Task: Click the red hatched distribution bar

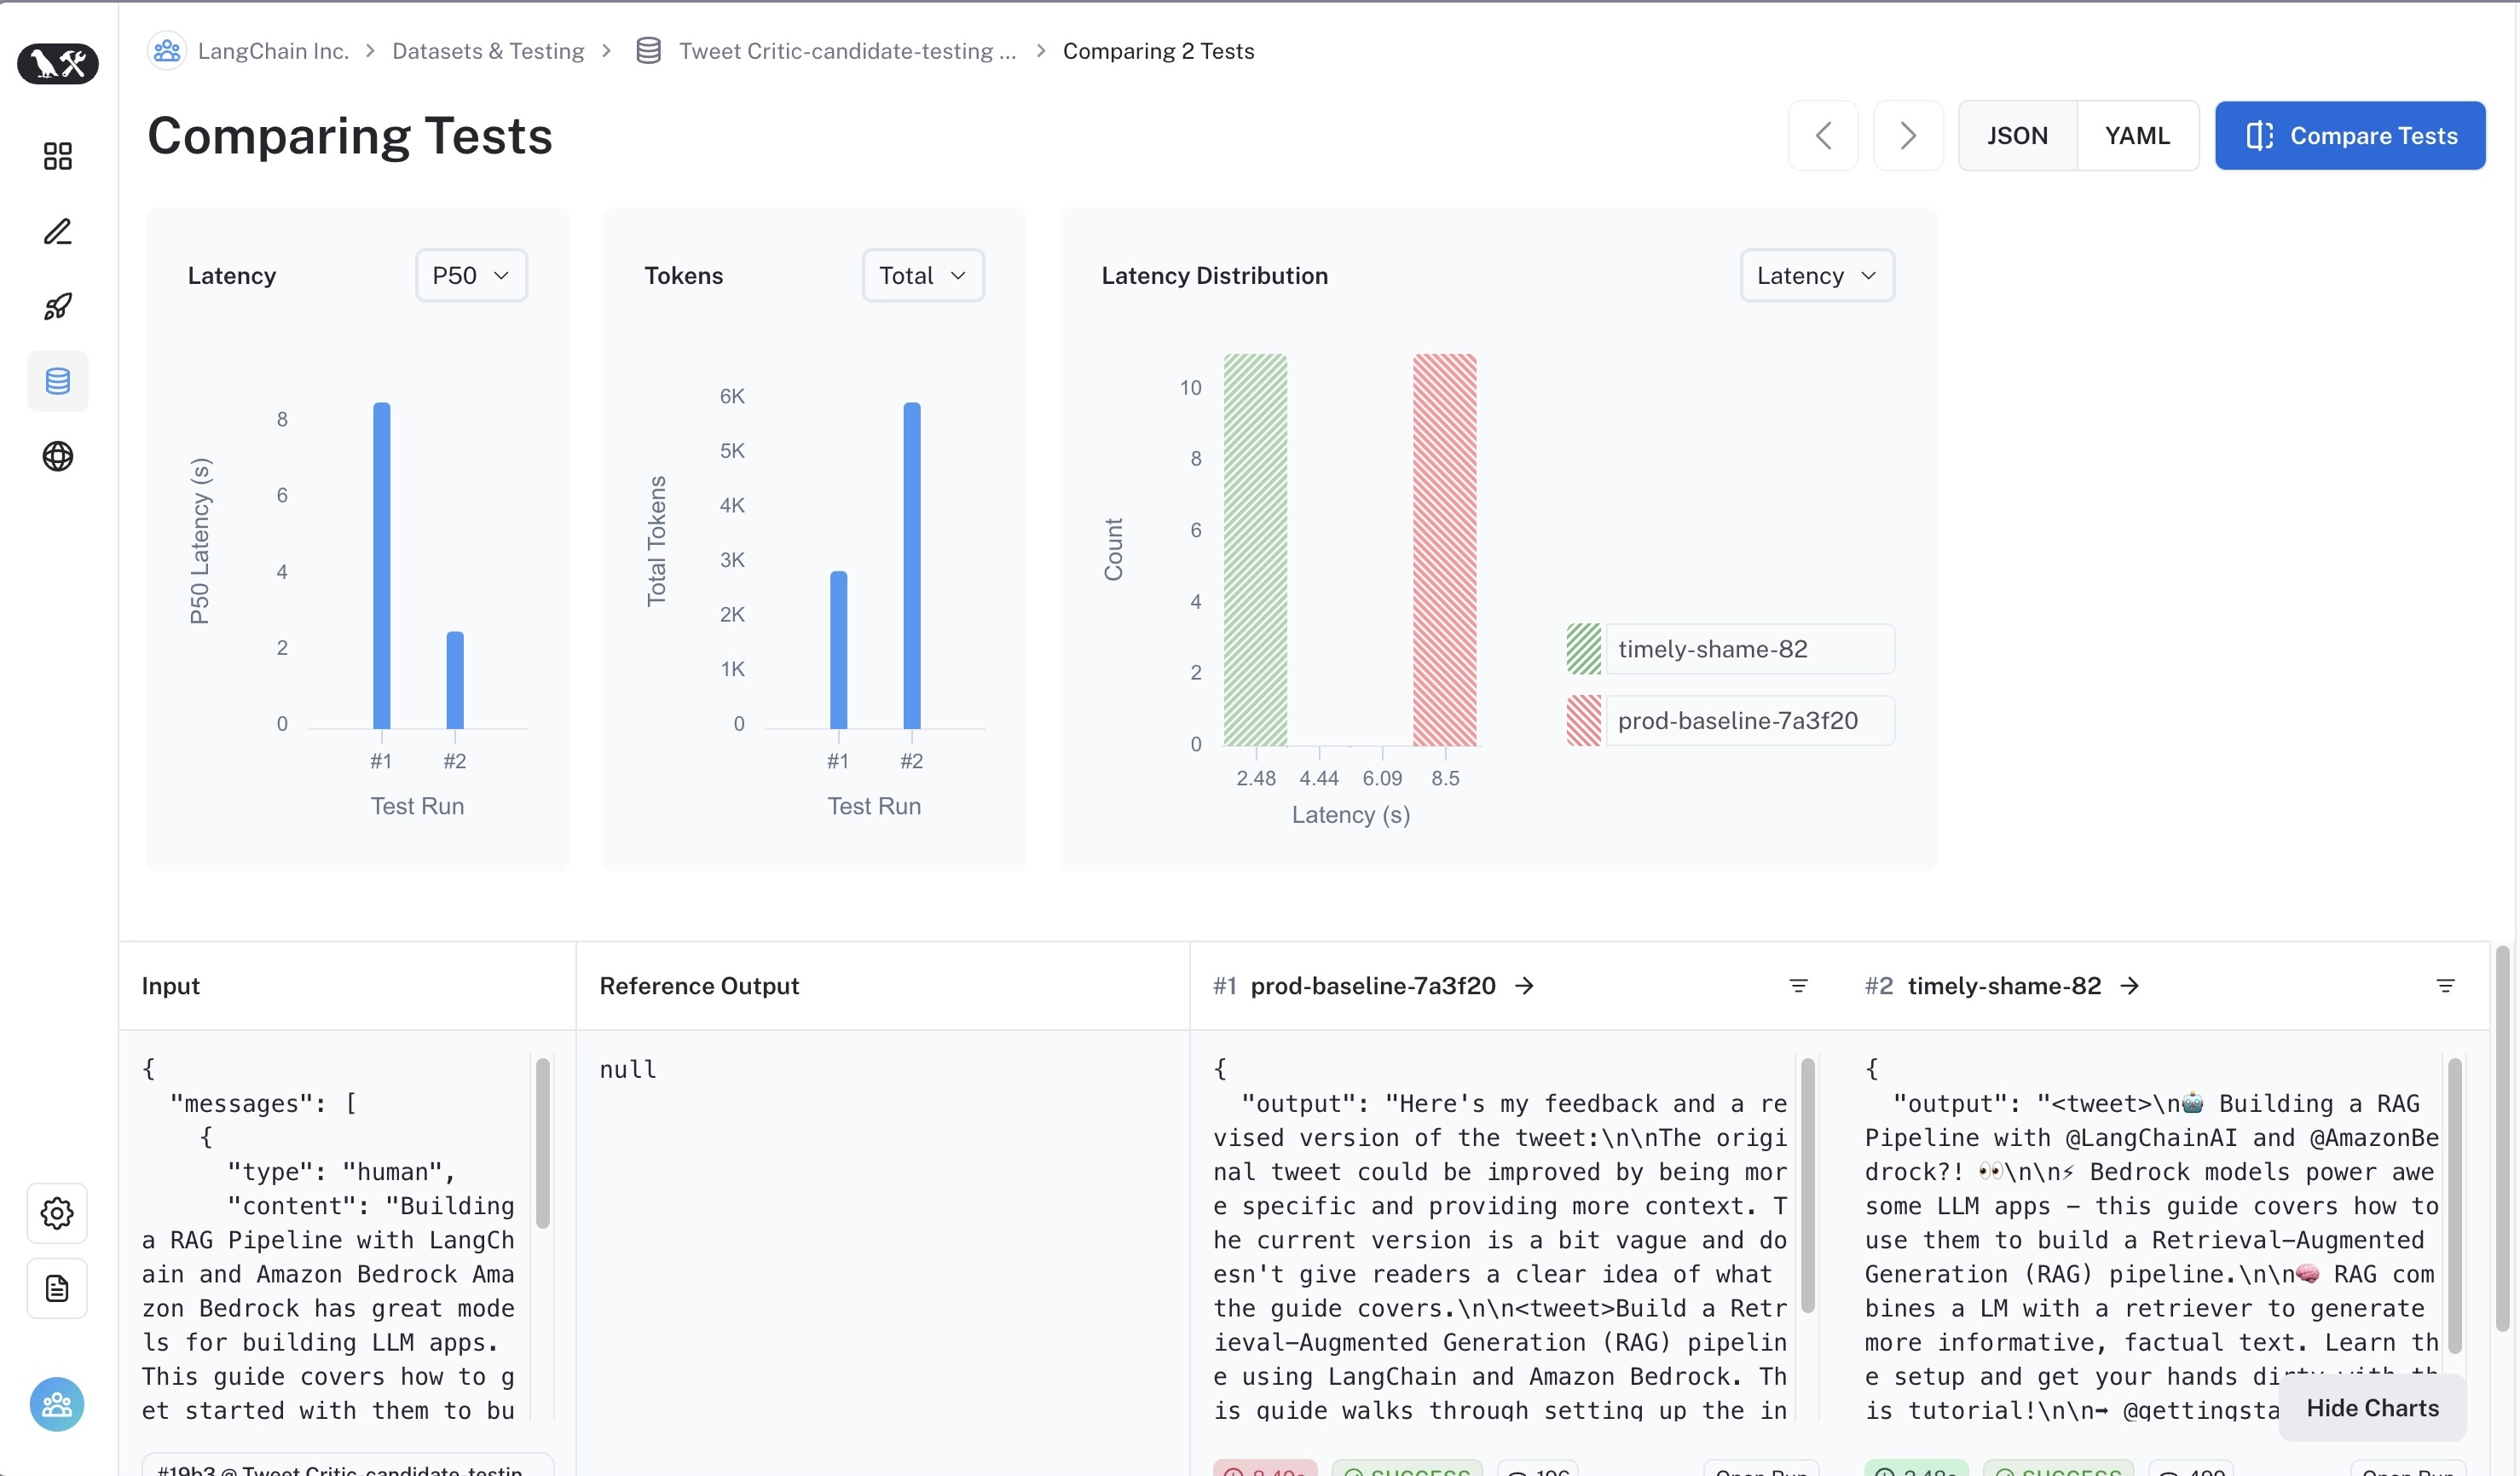Action: (1445, 550)
